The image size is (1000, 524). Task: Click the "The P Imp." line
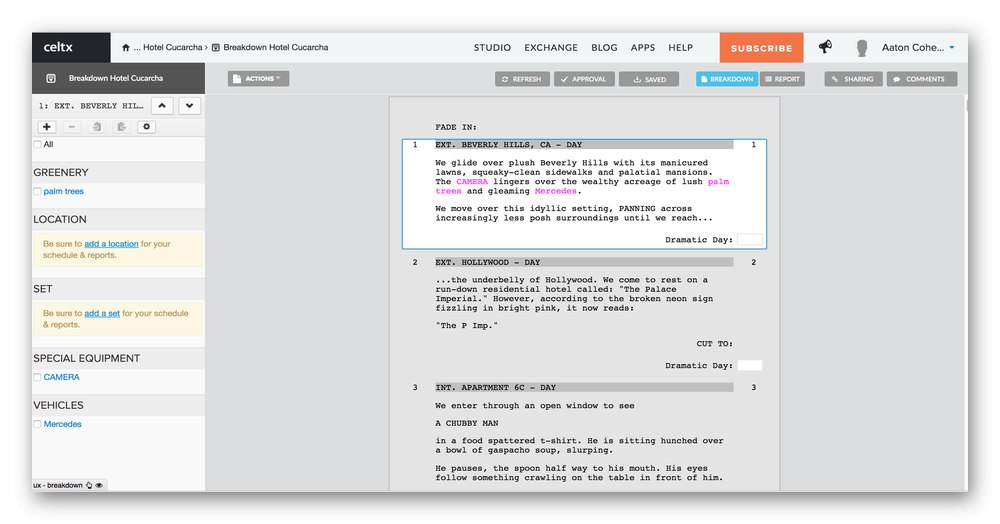click(x=466, y=326)
